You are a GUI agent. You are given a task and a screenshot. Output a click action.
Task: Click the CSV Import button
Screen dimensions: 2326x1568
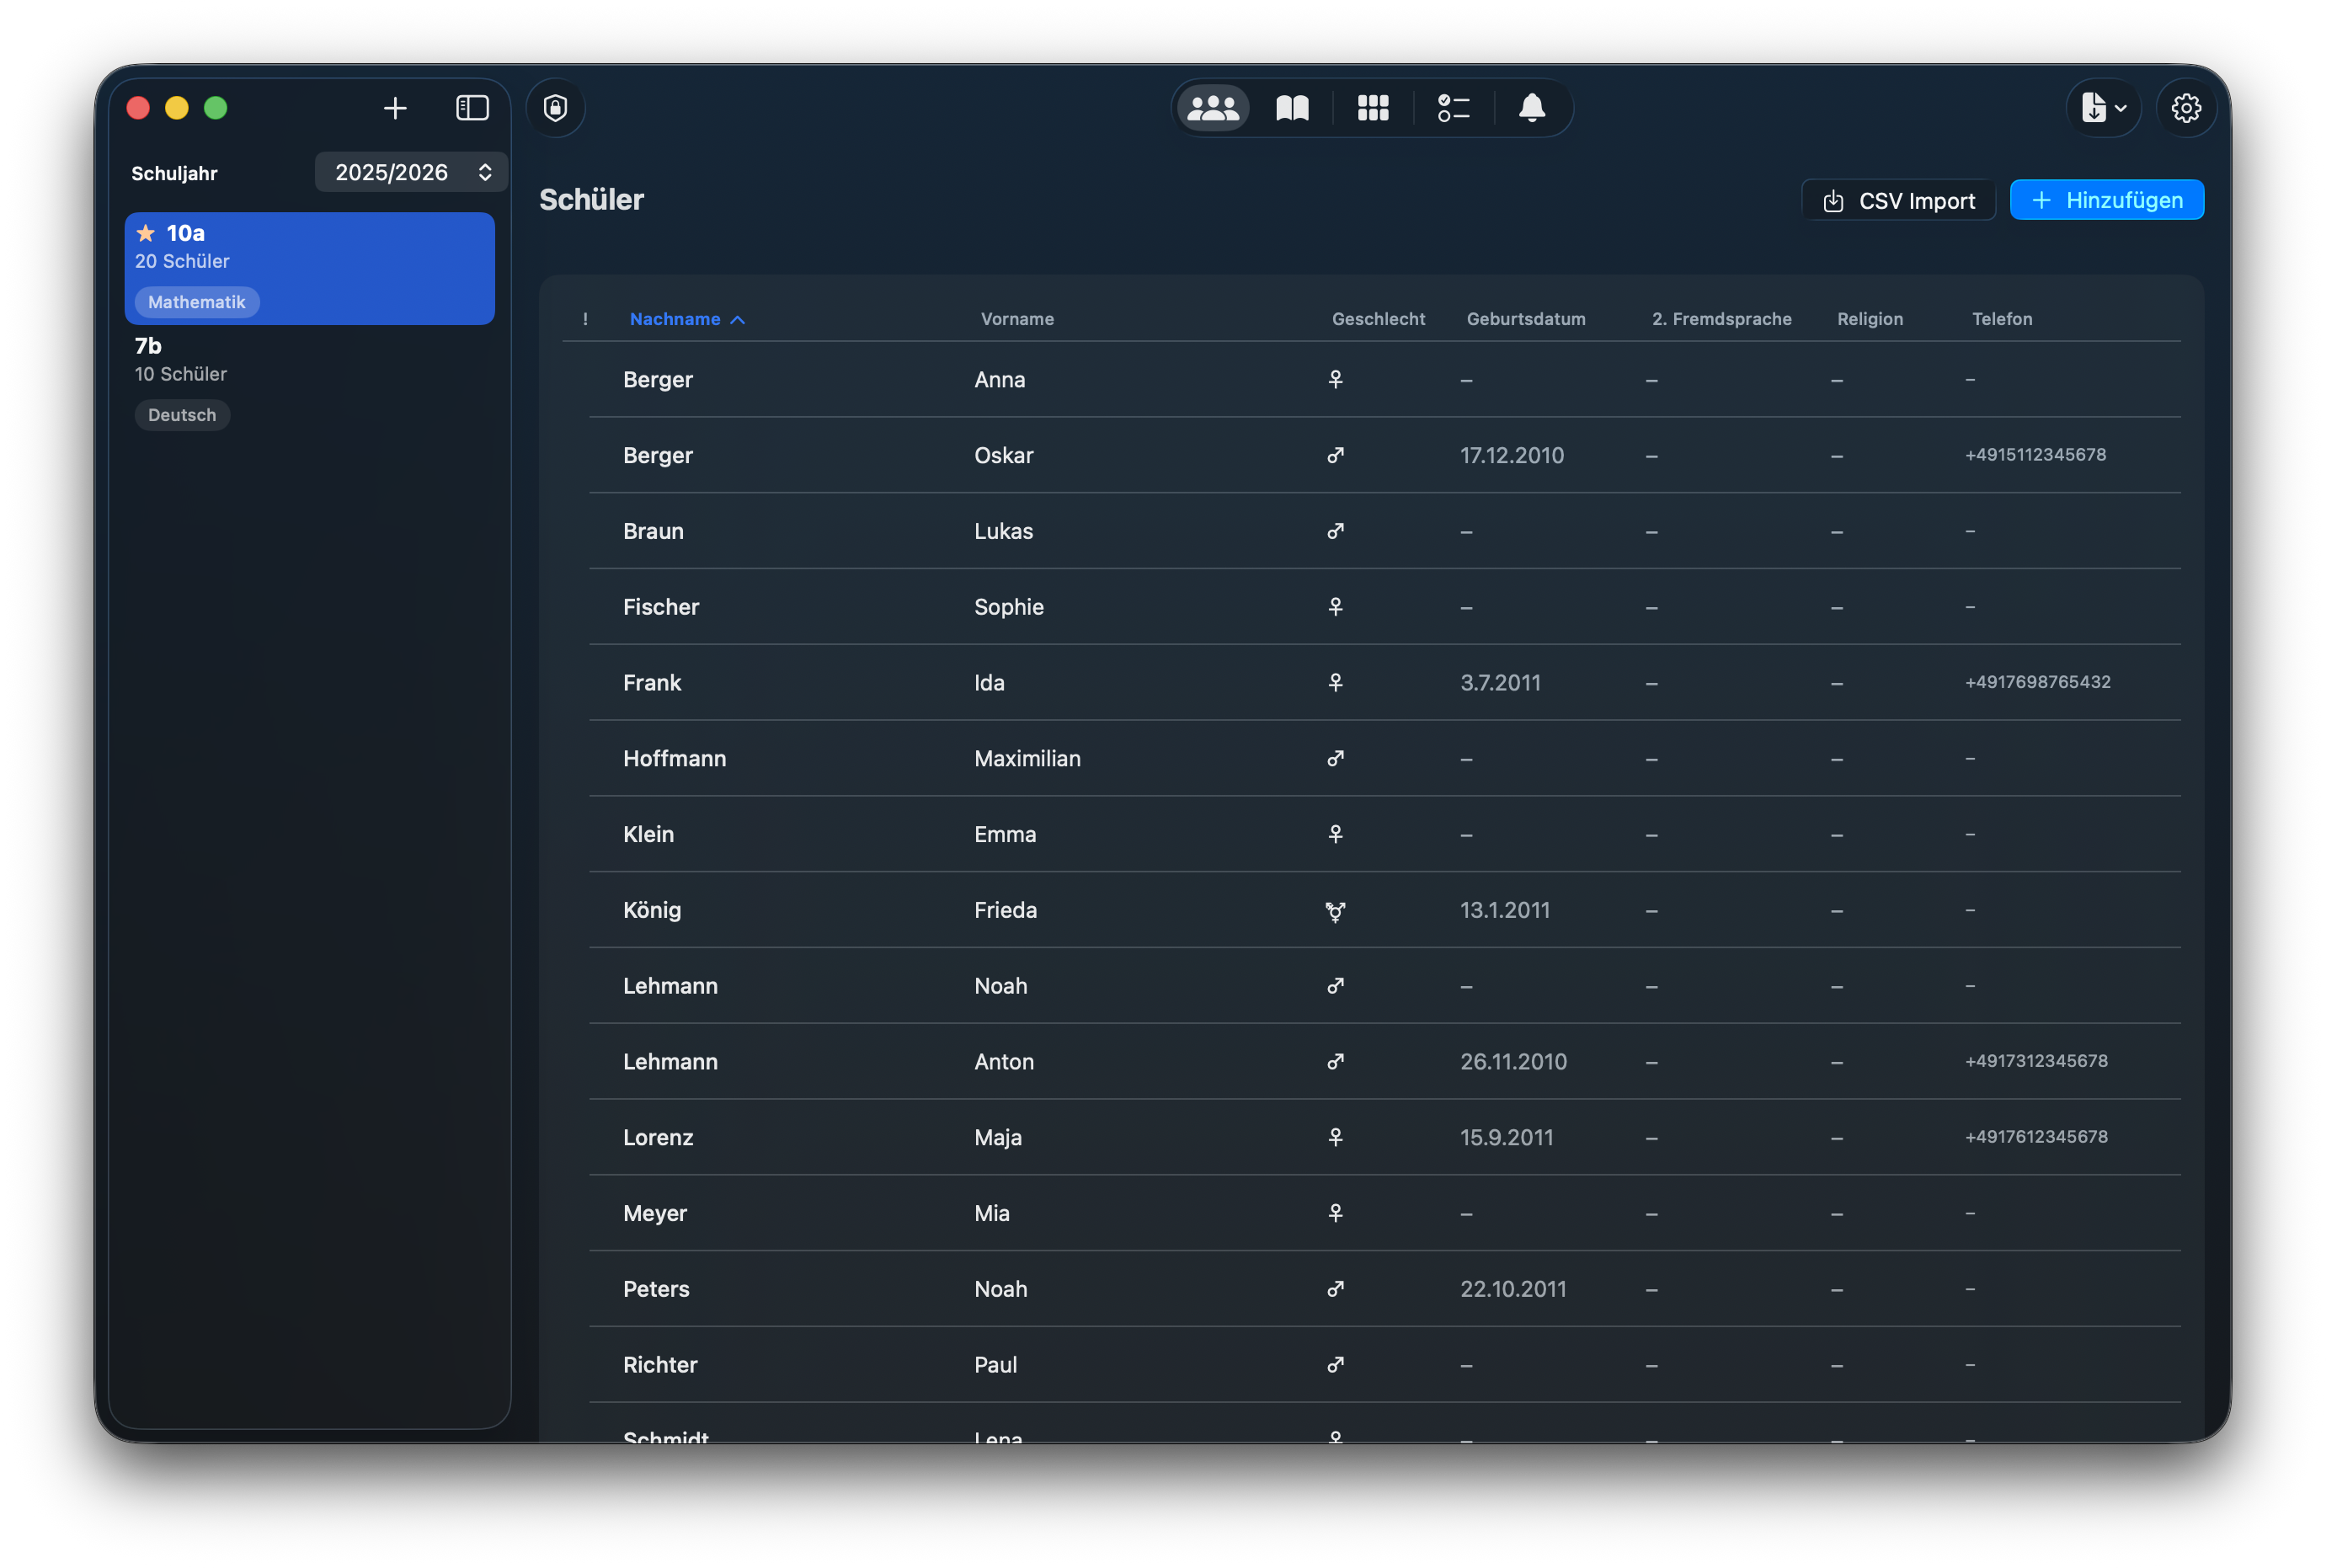(1898, 200)
